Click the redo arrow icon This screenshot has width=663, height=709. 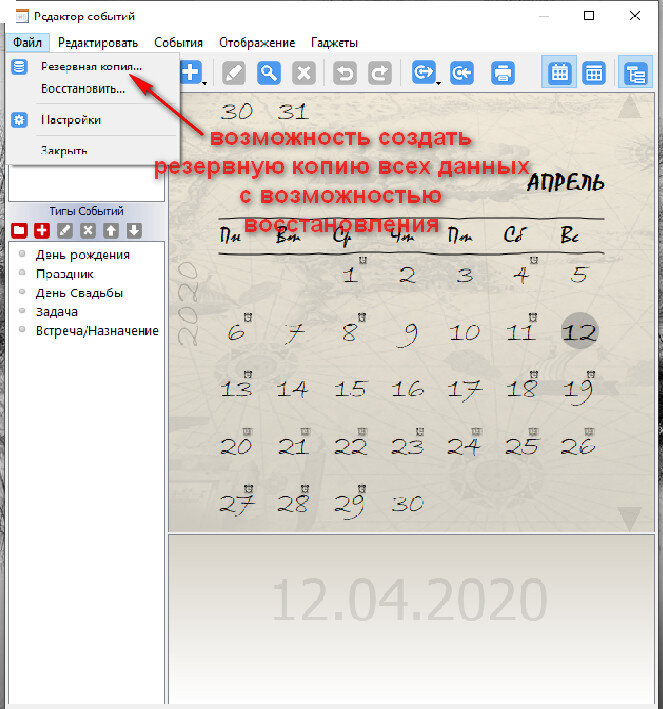(x=380, y=73)
